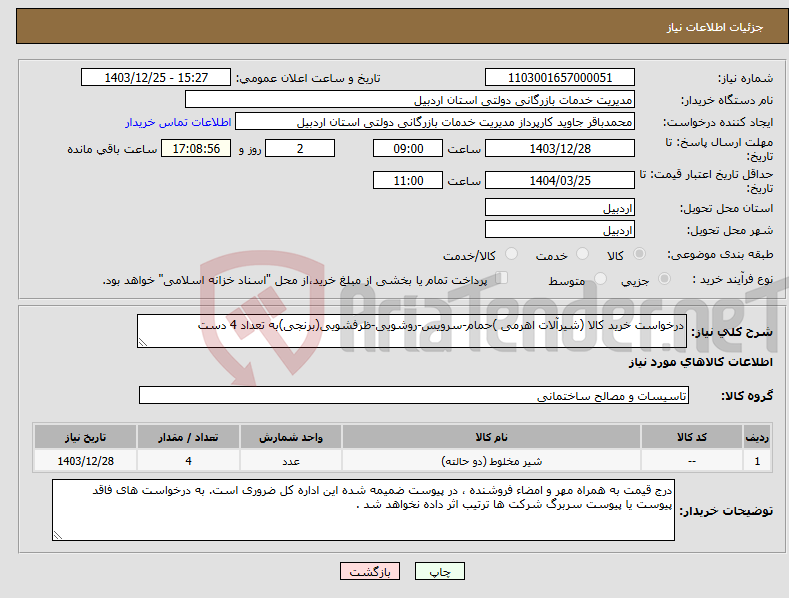Screen dimensions: 789x598
Task: Click the remaining time 17:08:56 field
Action: [196, 148]
